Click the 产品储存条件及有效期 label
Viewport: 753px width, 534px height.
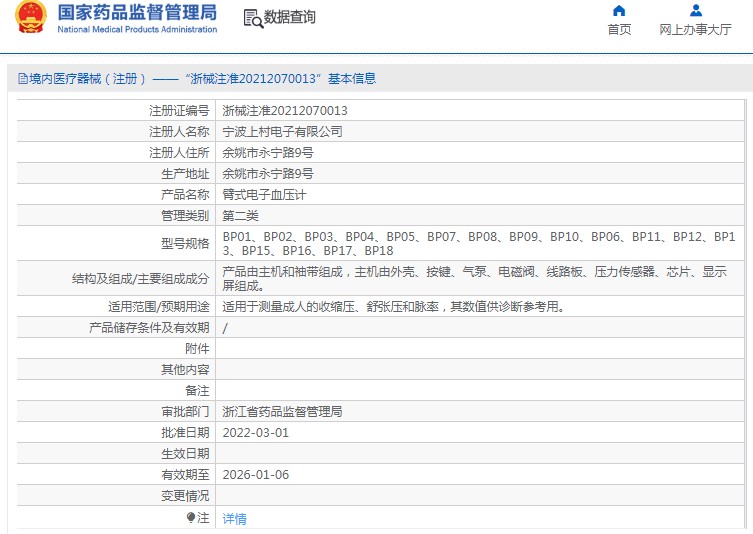pos(149,328)
